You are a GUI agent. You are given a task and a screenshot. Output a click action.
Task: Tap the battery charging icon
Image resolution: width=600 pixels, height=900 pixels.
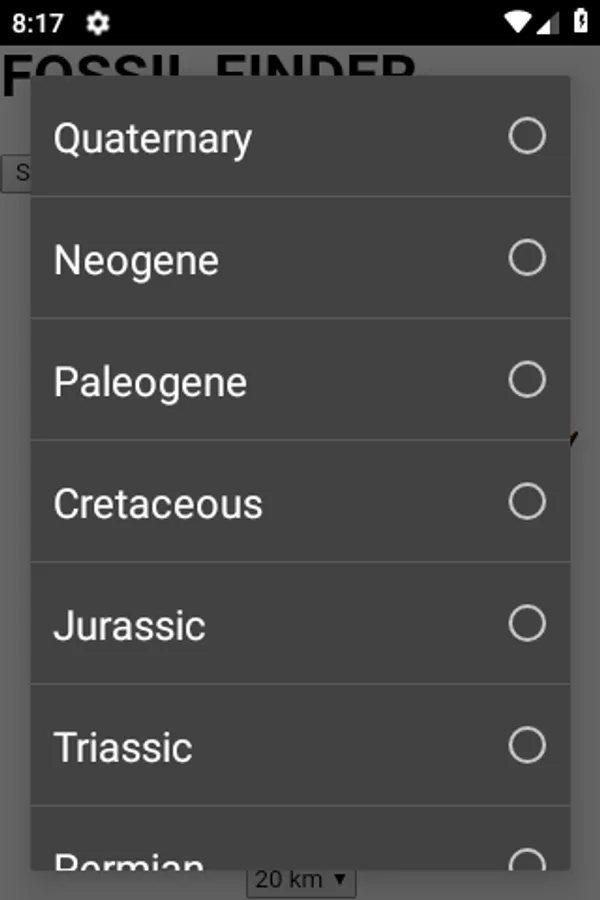[x=580, y=22]
